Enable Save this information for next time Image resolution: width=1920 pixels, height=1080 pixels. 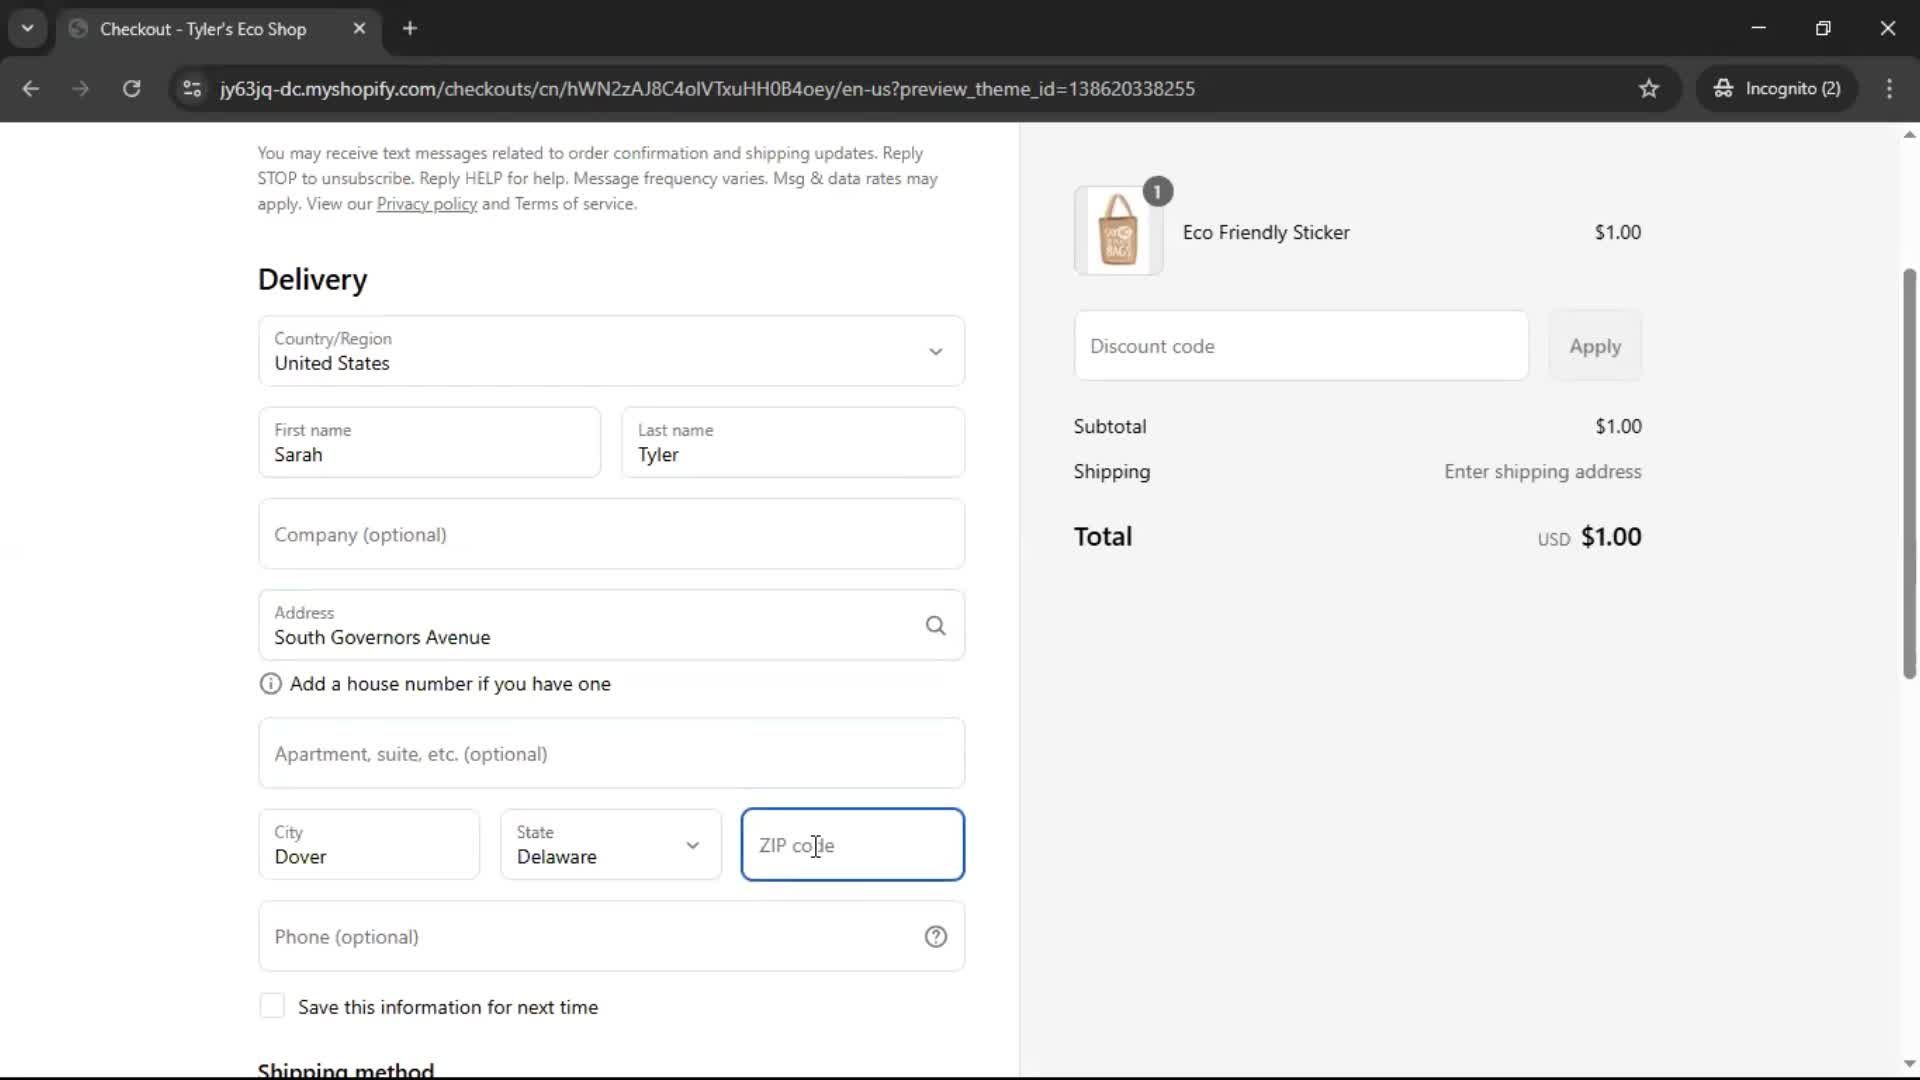(x=272, y=1006)
